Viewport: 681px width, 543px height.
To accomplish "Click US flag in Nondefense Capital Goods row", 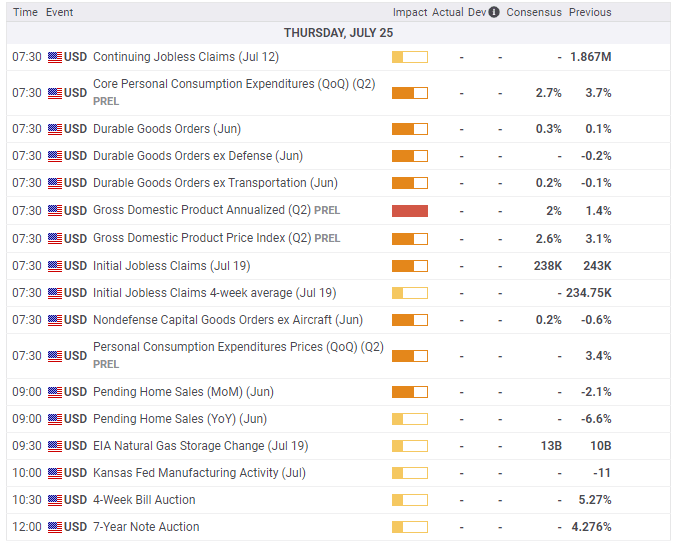I will tap(55, 320).
